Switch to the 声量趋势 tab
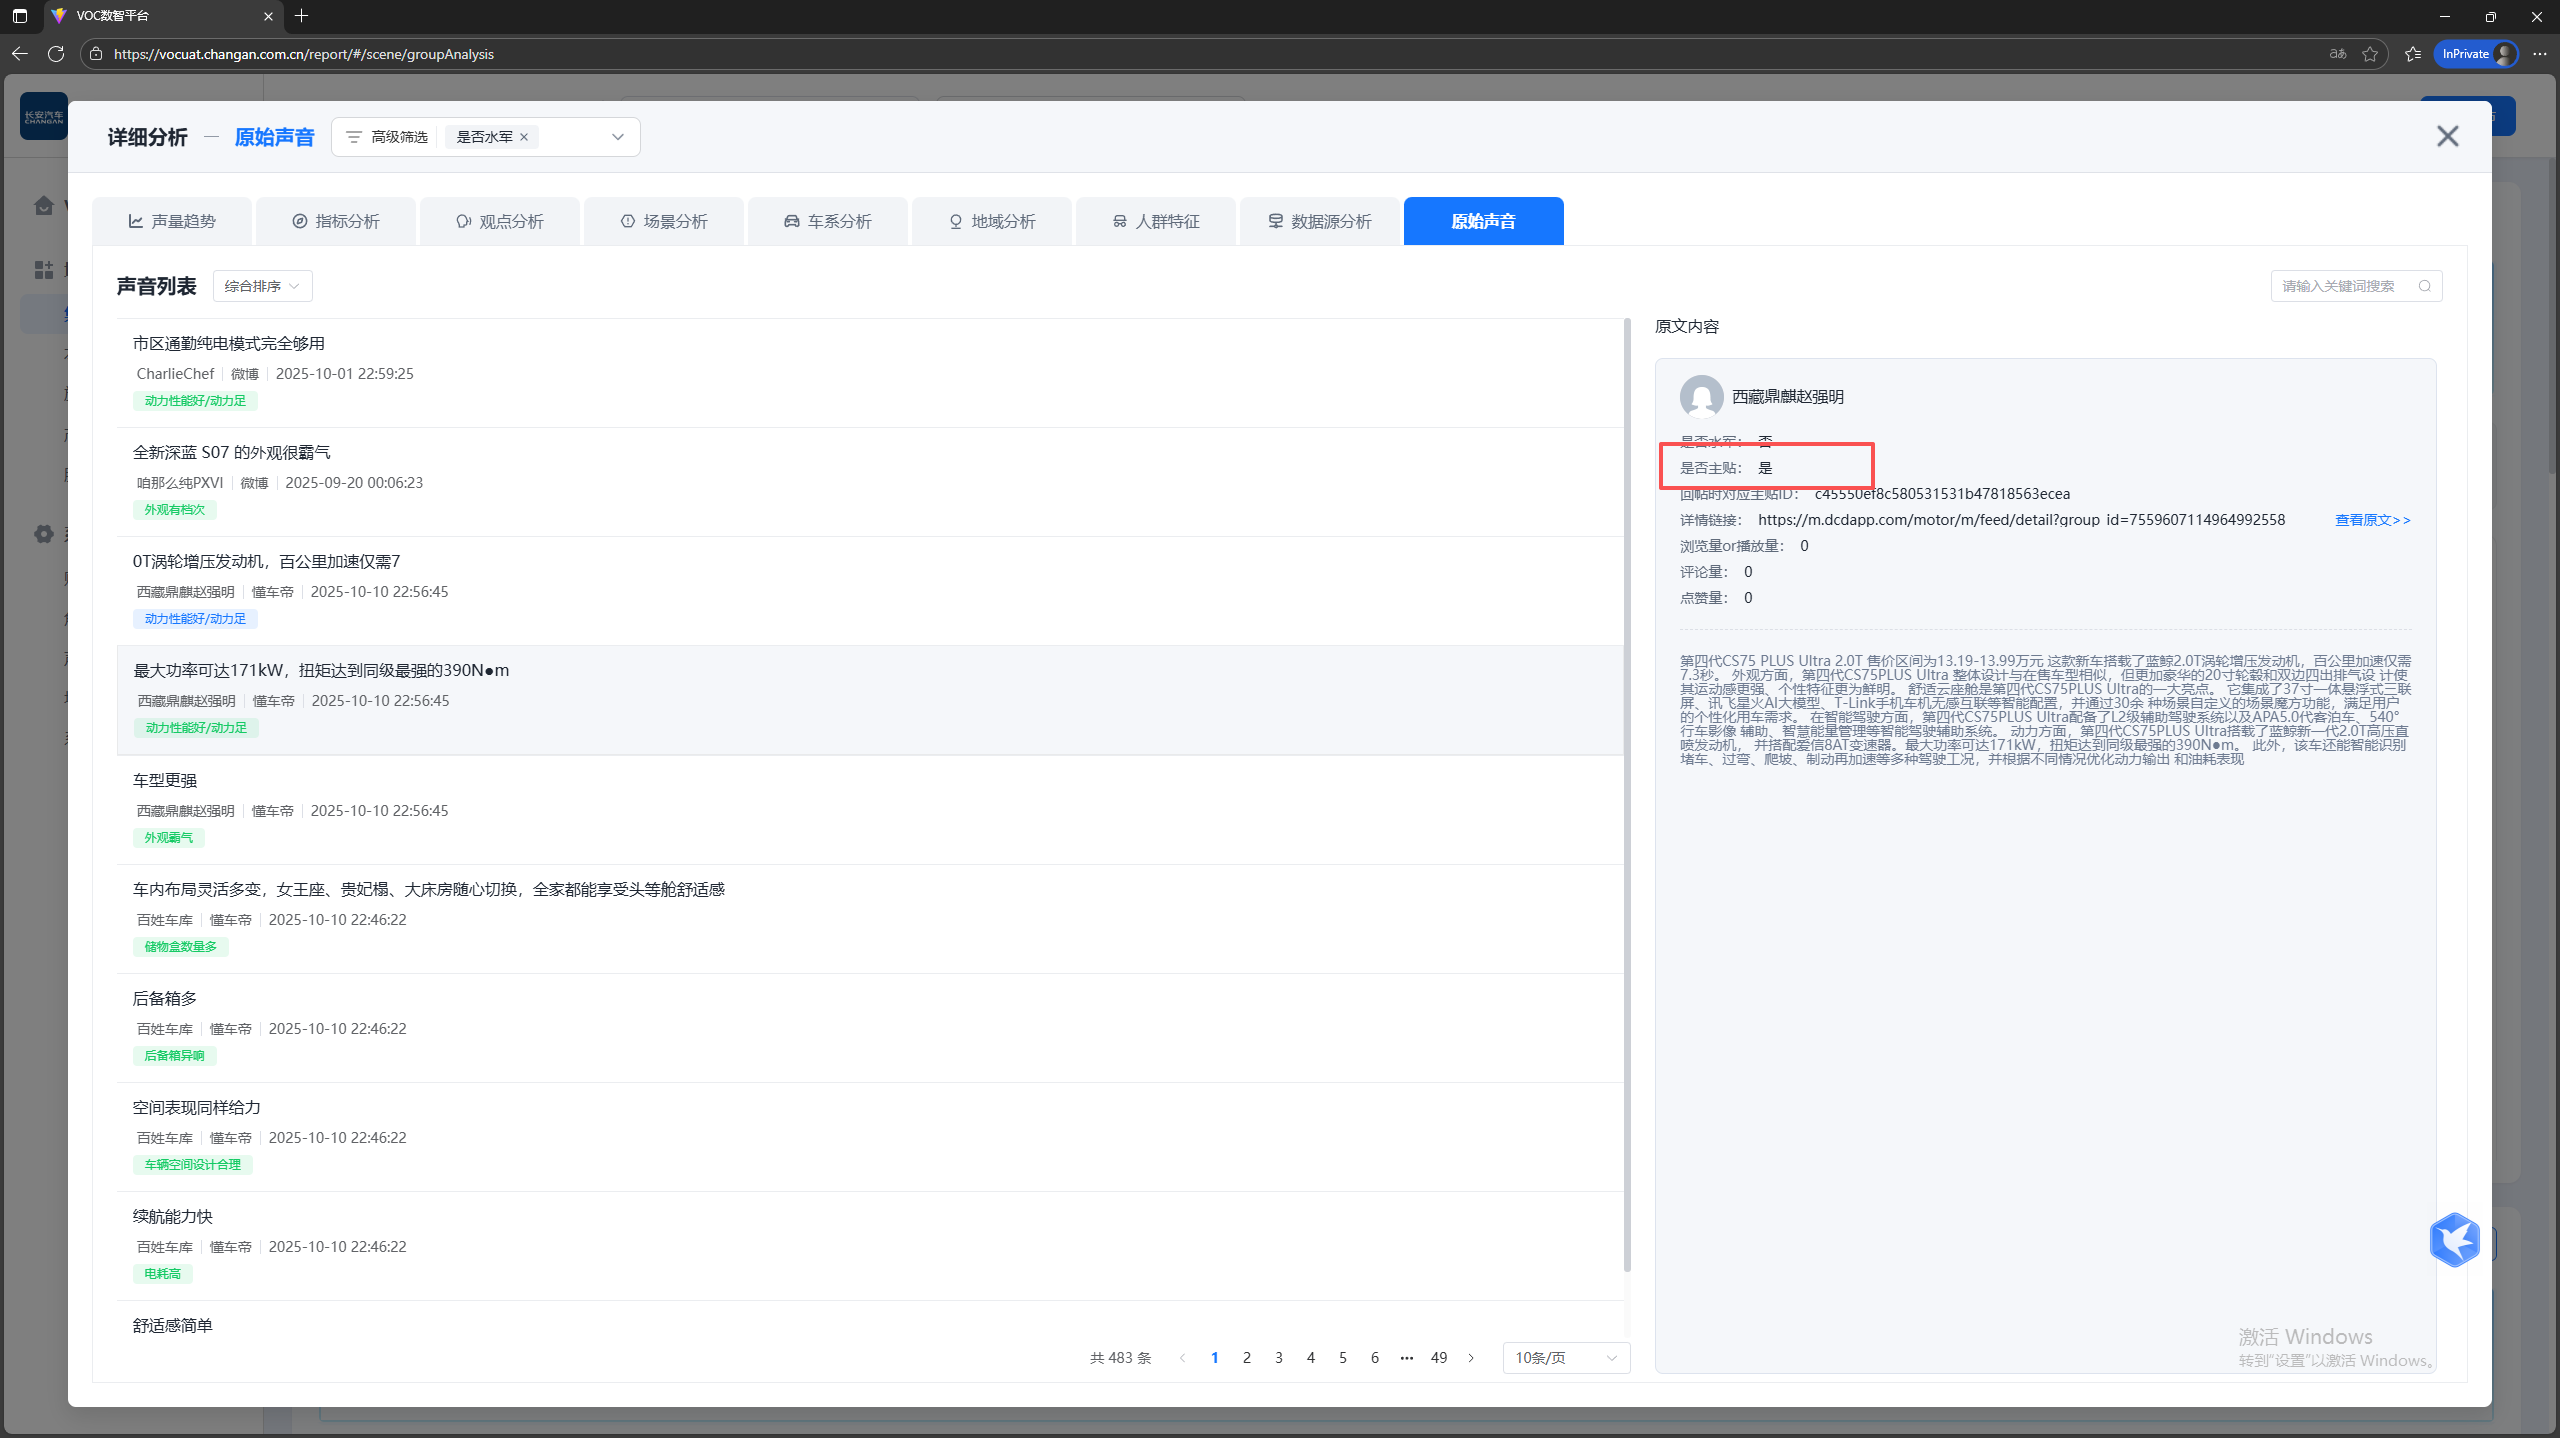Screen dimensions: 2560x1438 172,221
